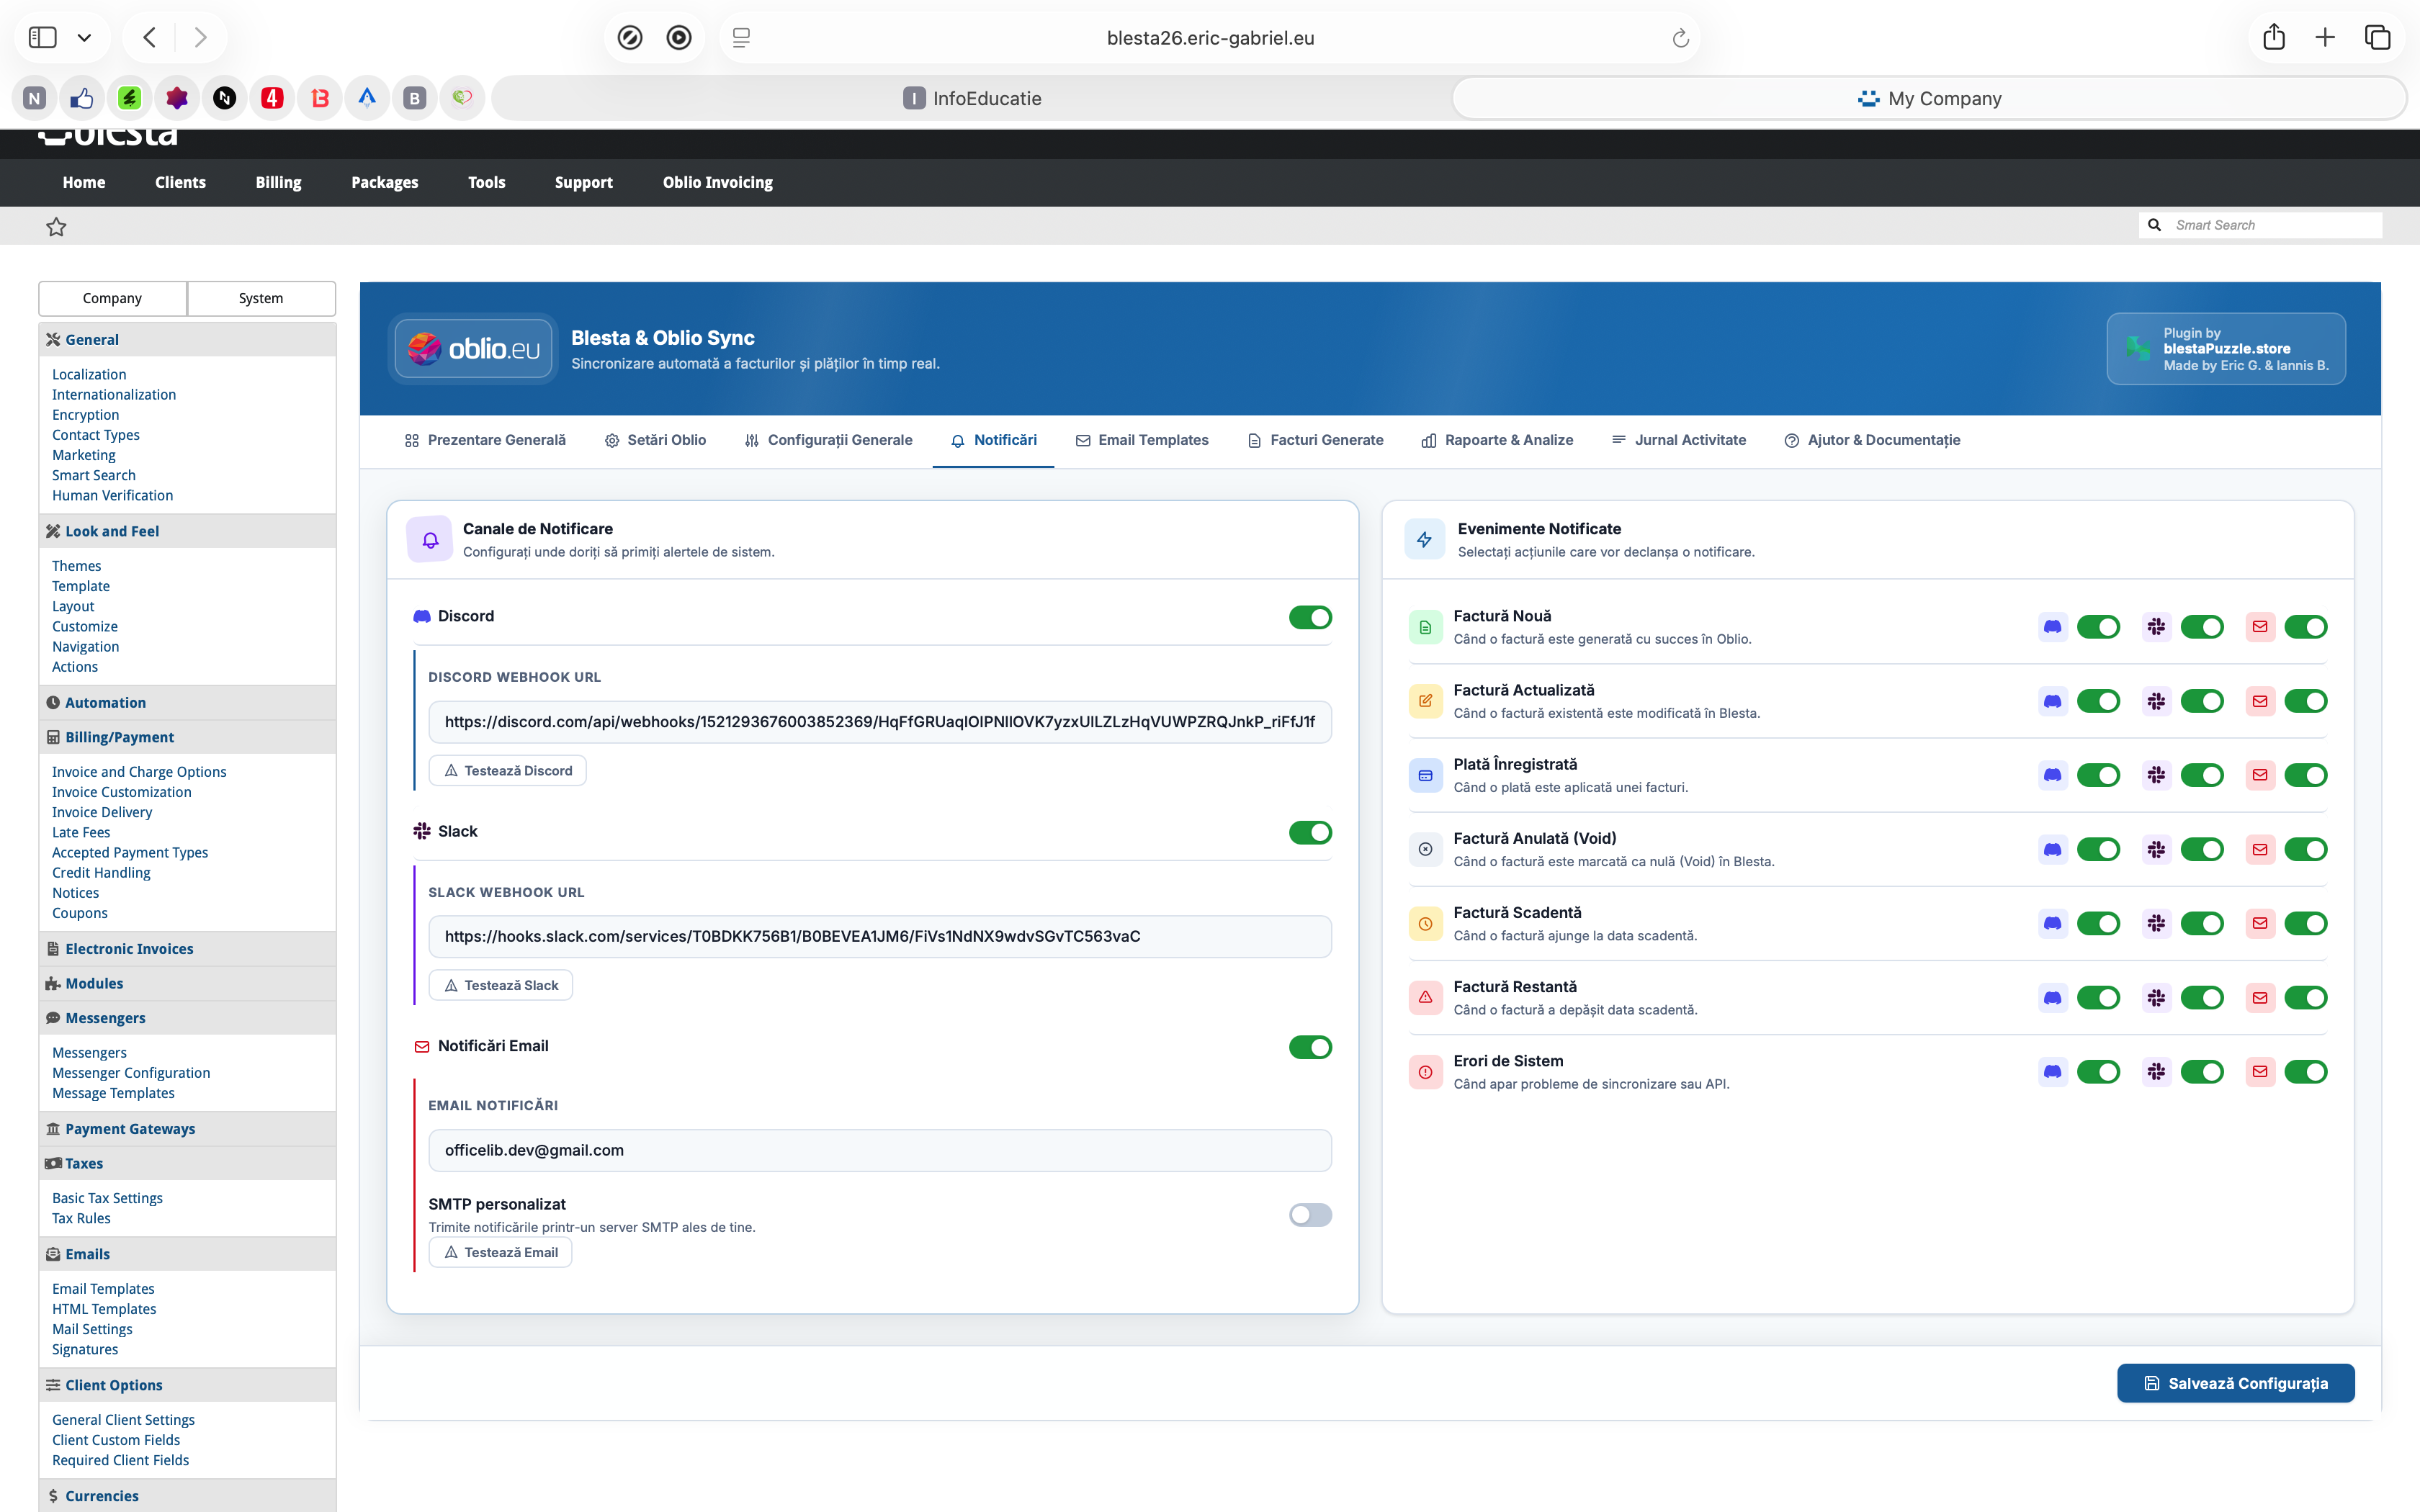Open the Oblio Invoicing menu
This screenshot has height=1512, width=2420.
(718, 182)
